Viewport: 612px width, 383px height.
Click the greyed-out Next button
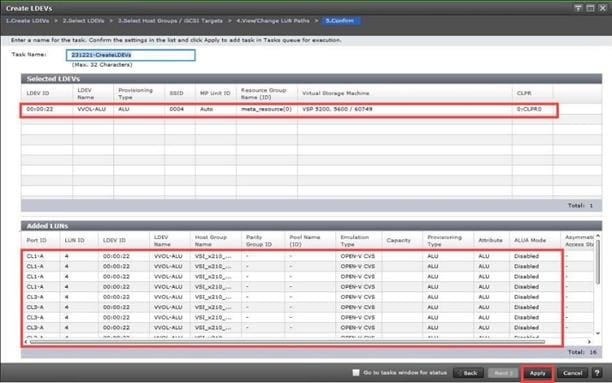(503, 373)
